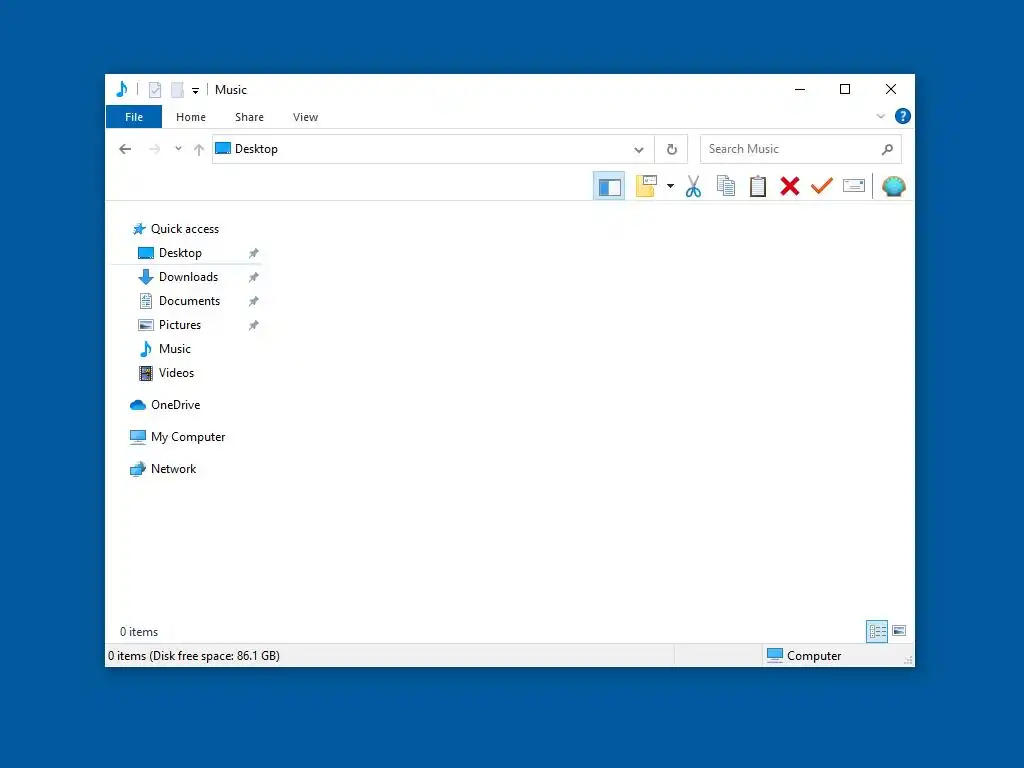Click the Paste clipboard icon
The image size is (1024, 768).
point(758,186)
